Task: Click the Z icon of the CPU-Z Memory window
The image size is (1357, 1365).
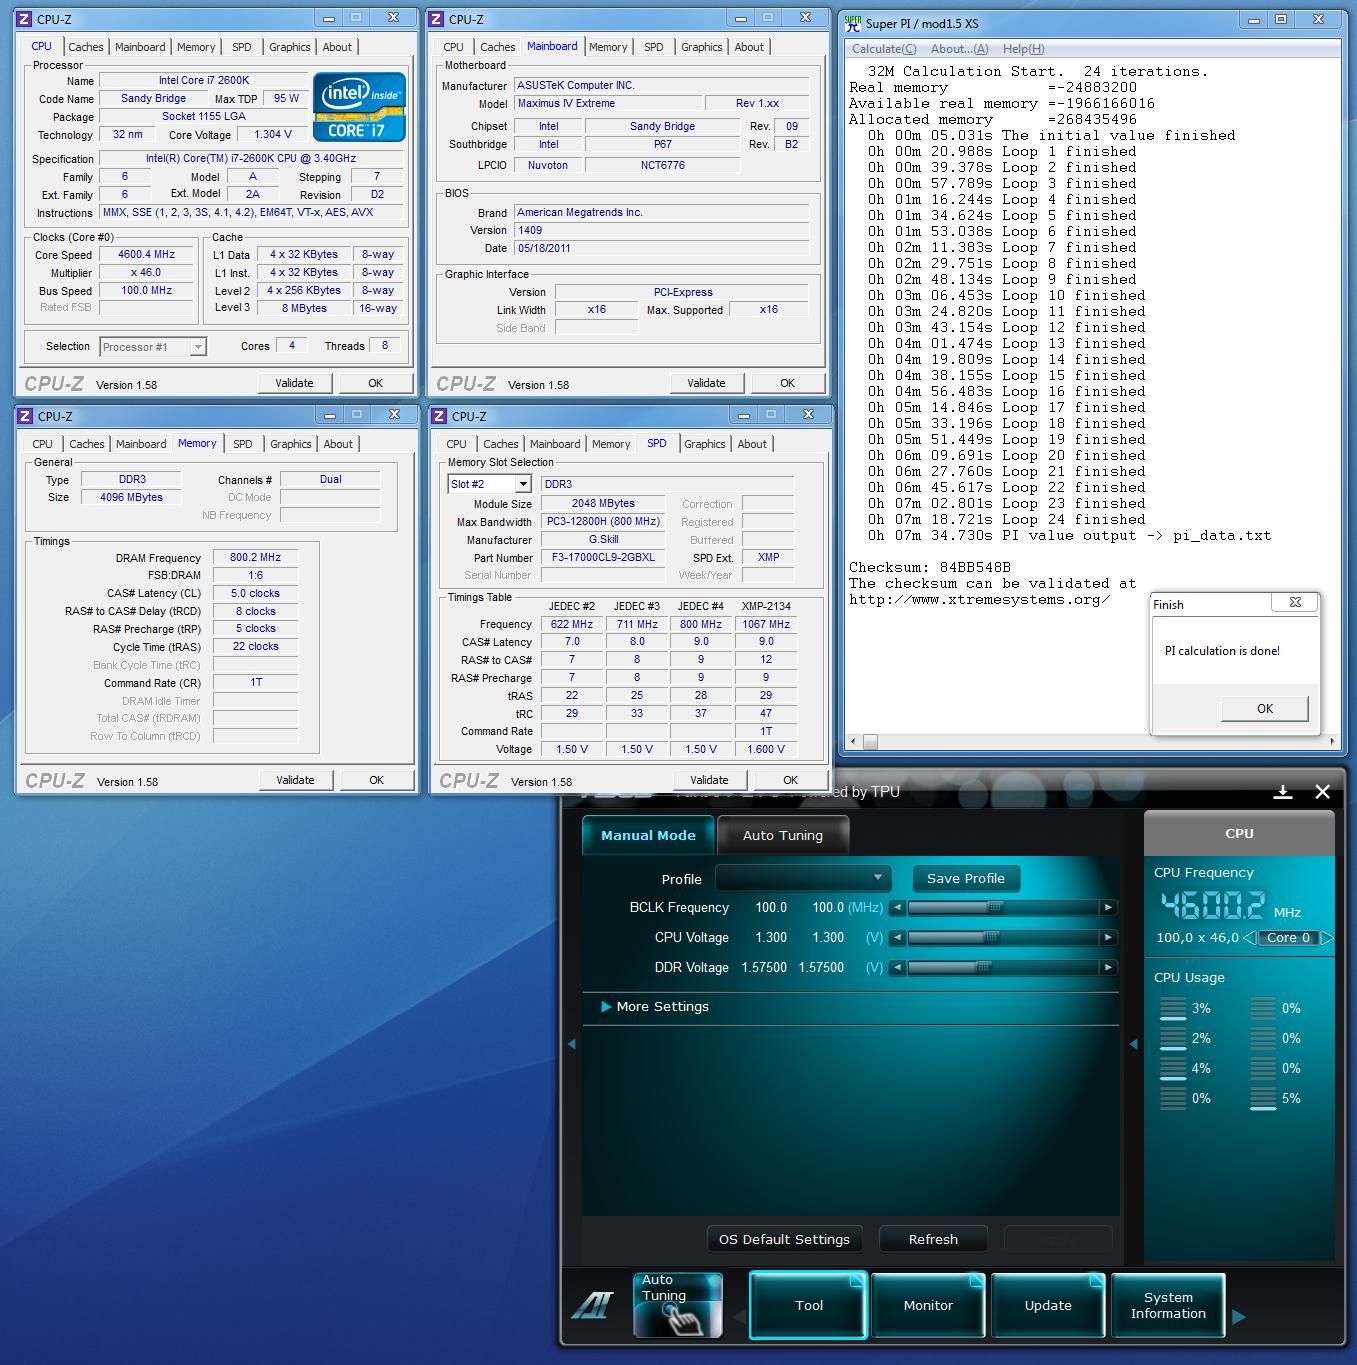Action: pos(24,416)
